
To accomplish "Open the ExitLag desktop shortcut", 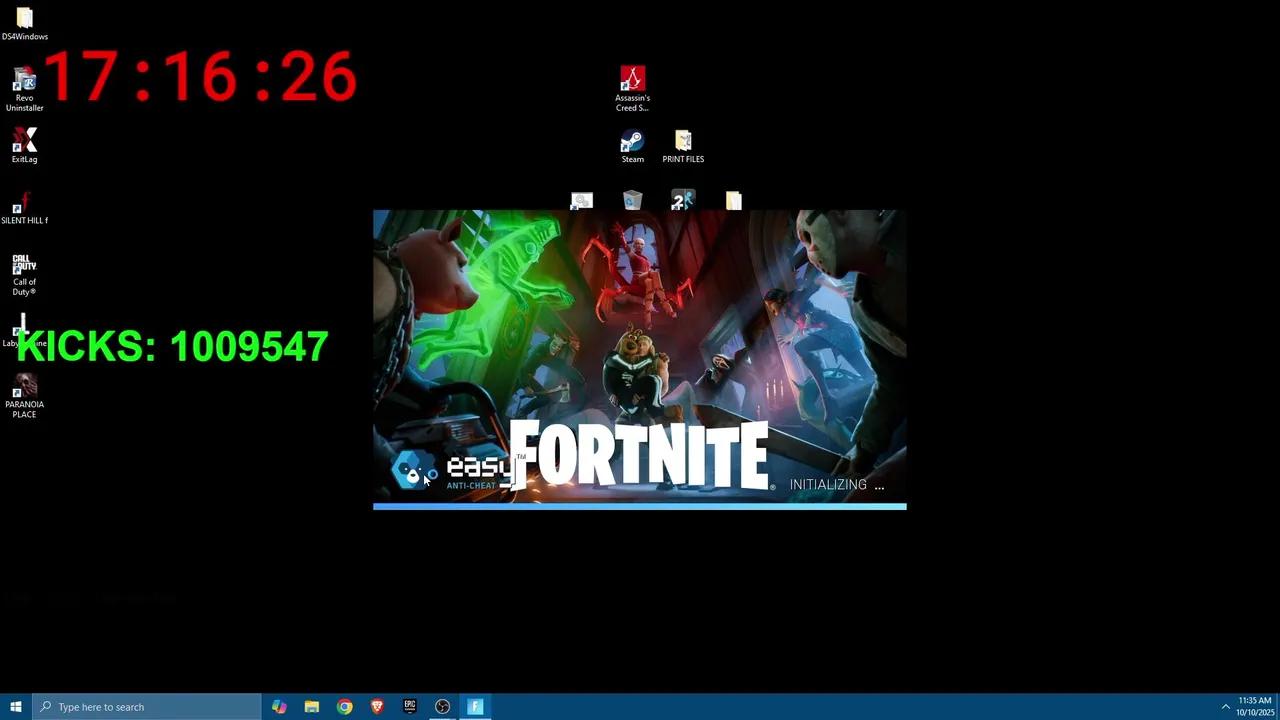I will tap(24, 145).
